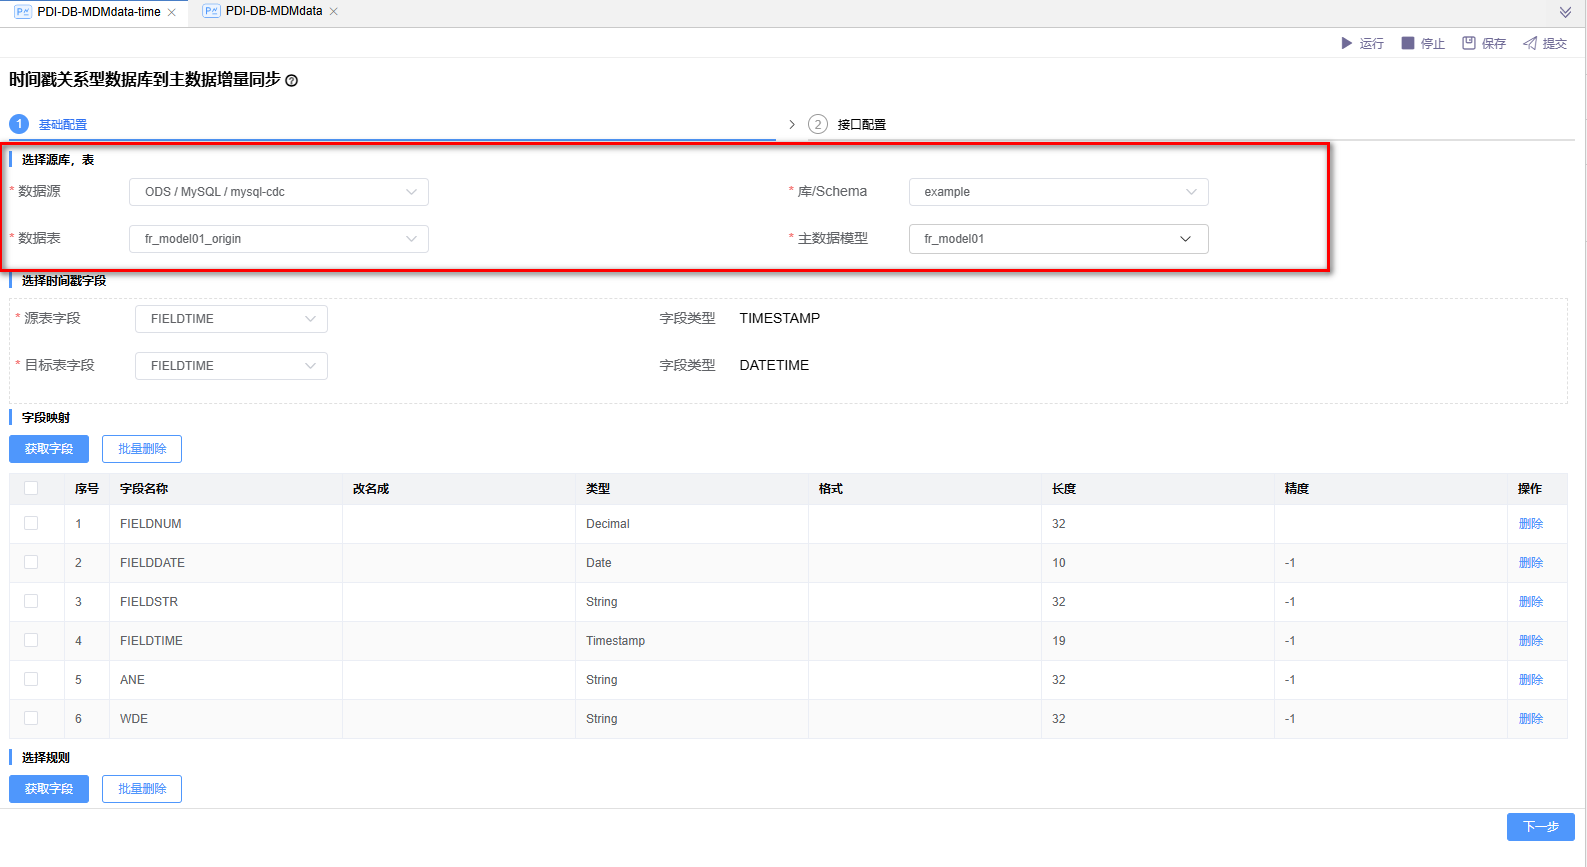This screenshot has height=867, width=1587.
Task: Click the 下一步 button
Action: tap(1541, 827)
